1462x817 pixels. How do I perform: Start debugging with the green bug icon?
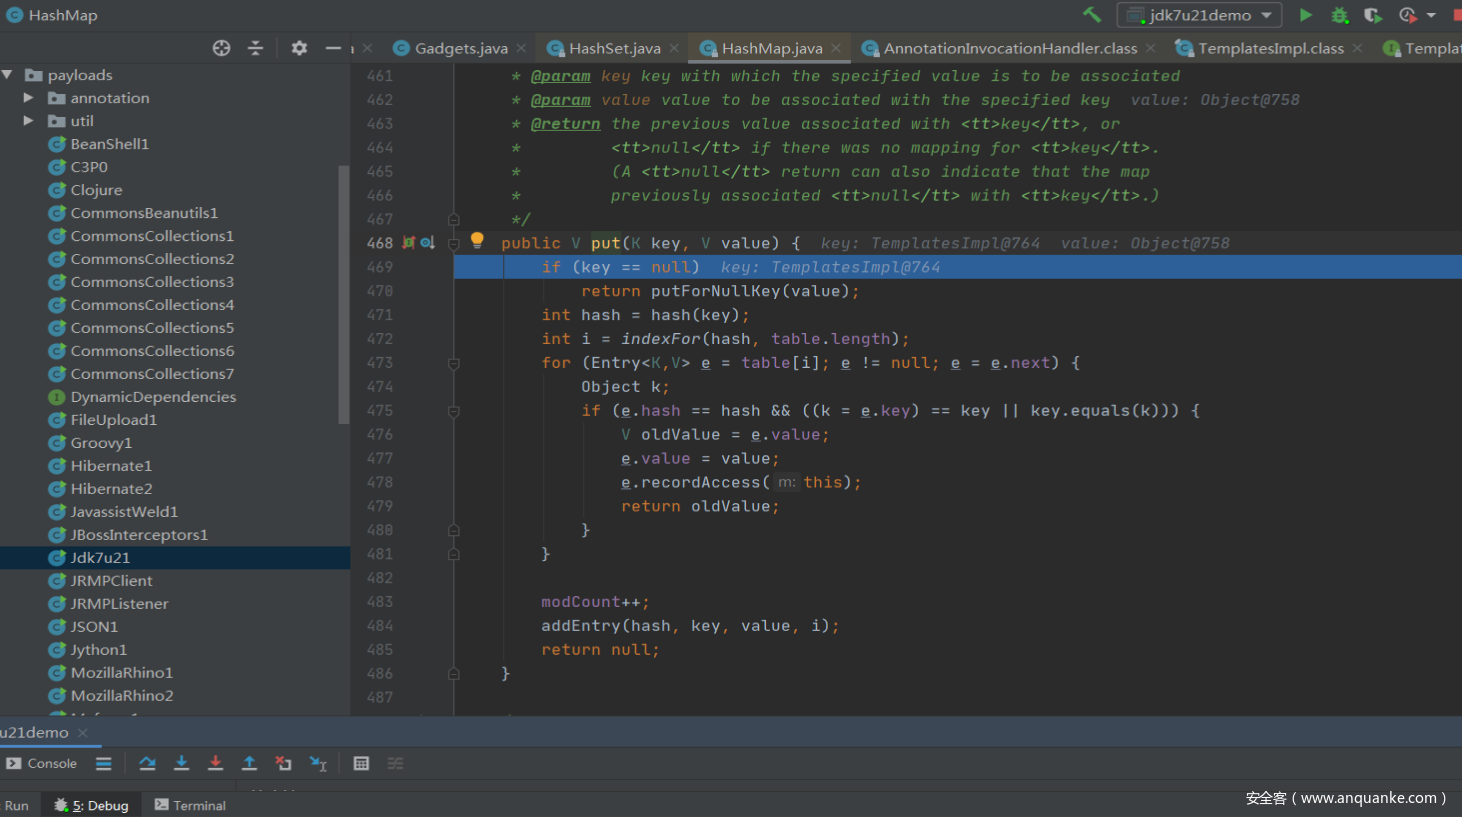[x=1339, y=15]
